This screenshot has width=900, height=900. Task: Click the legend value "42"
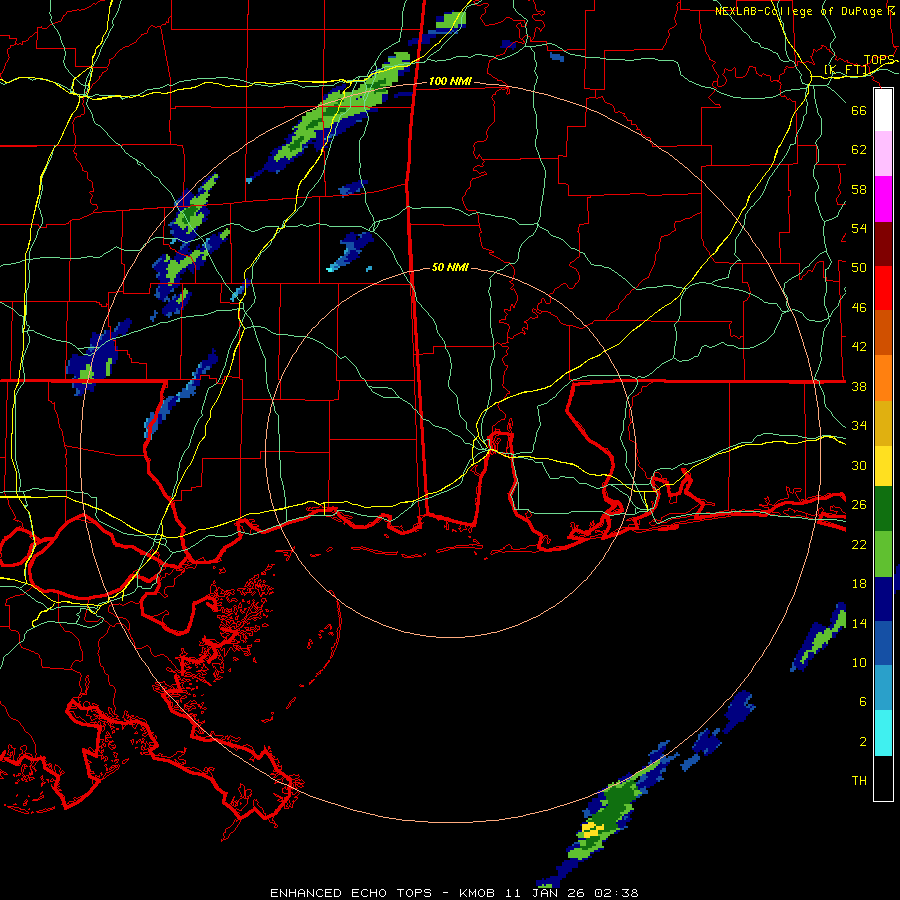coord(859,347)
